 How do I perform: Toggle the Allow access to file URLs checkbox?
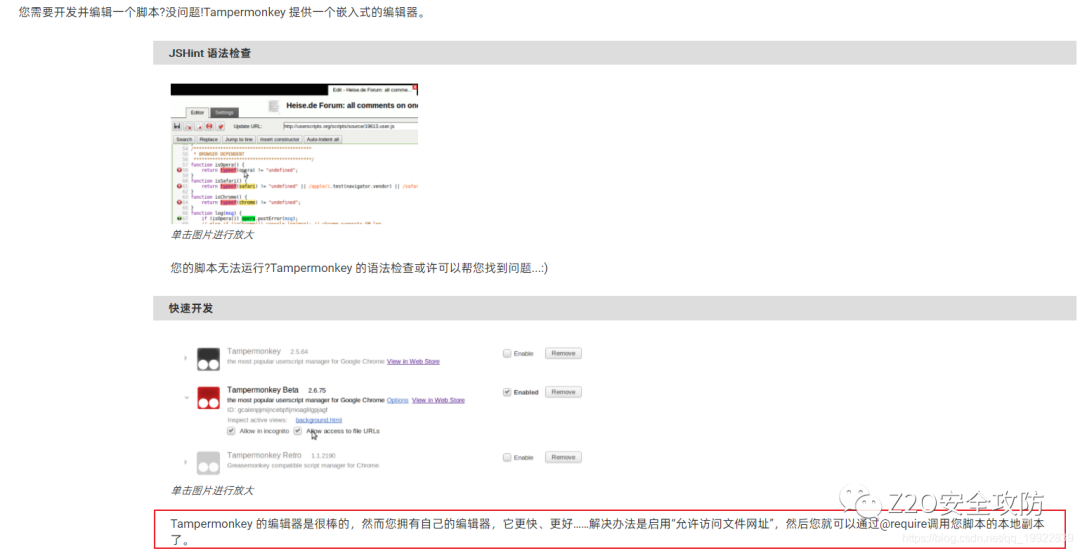pos(298,430)
